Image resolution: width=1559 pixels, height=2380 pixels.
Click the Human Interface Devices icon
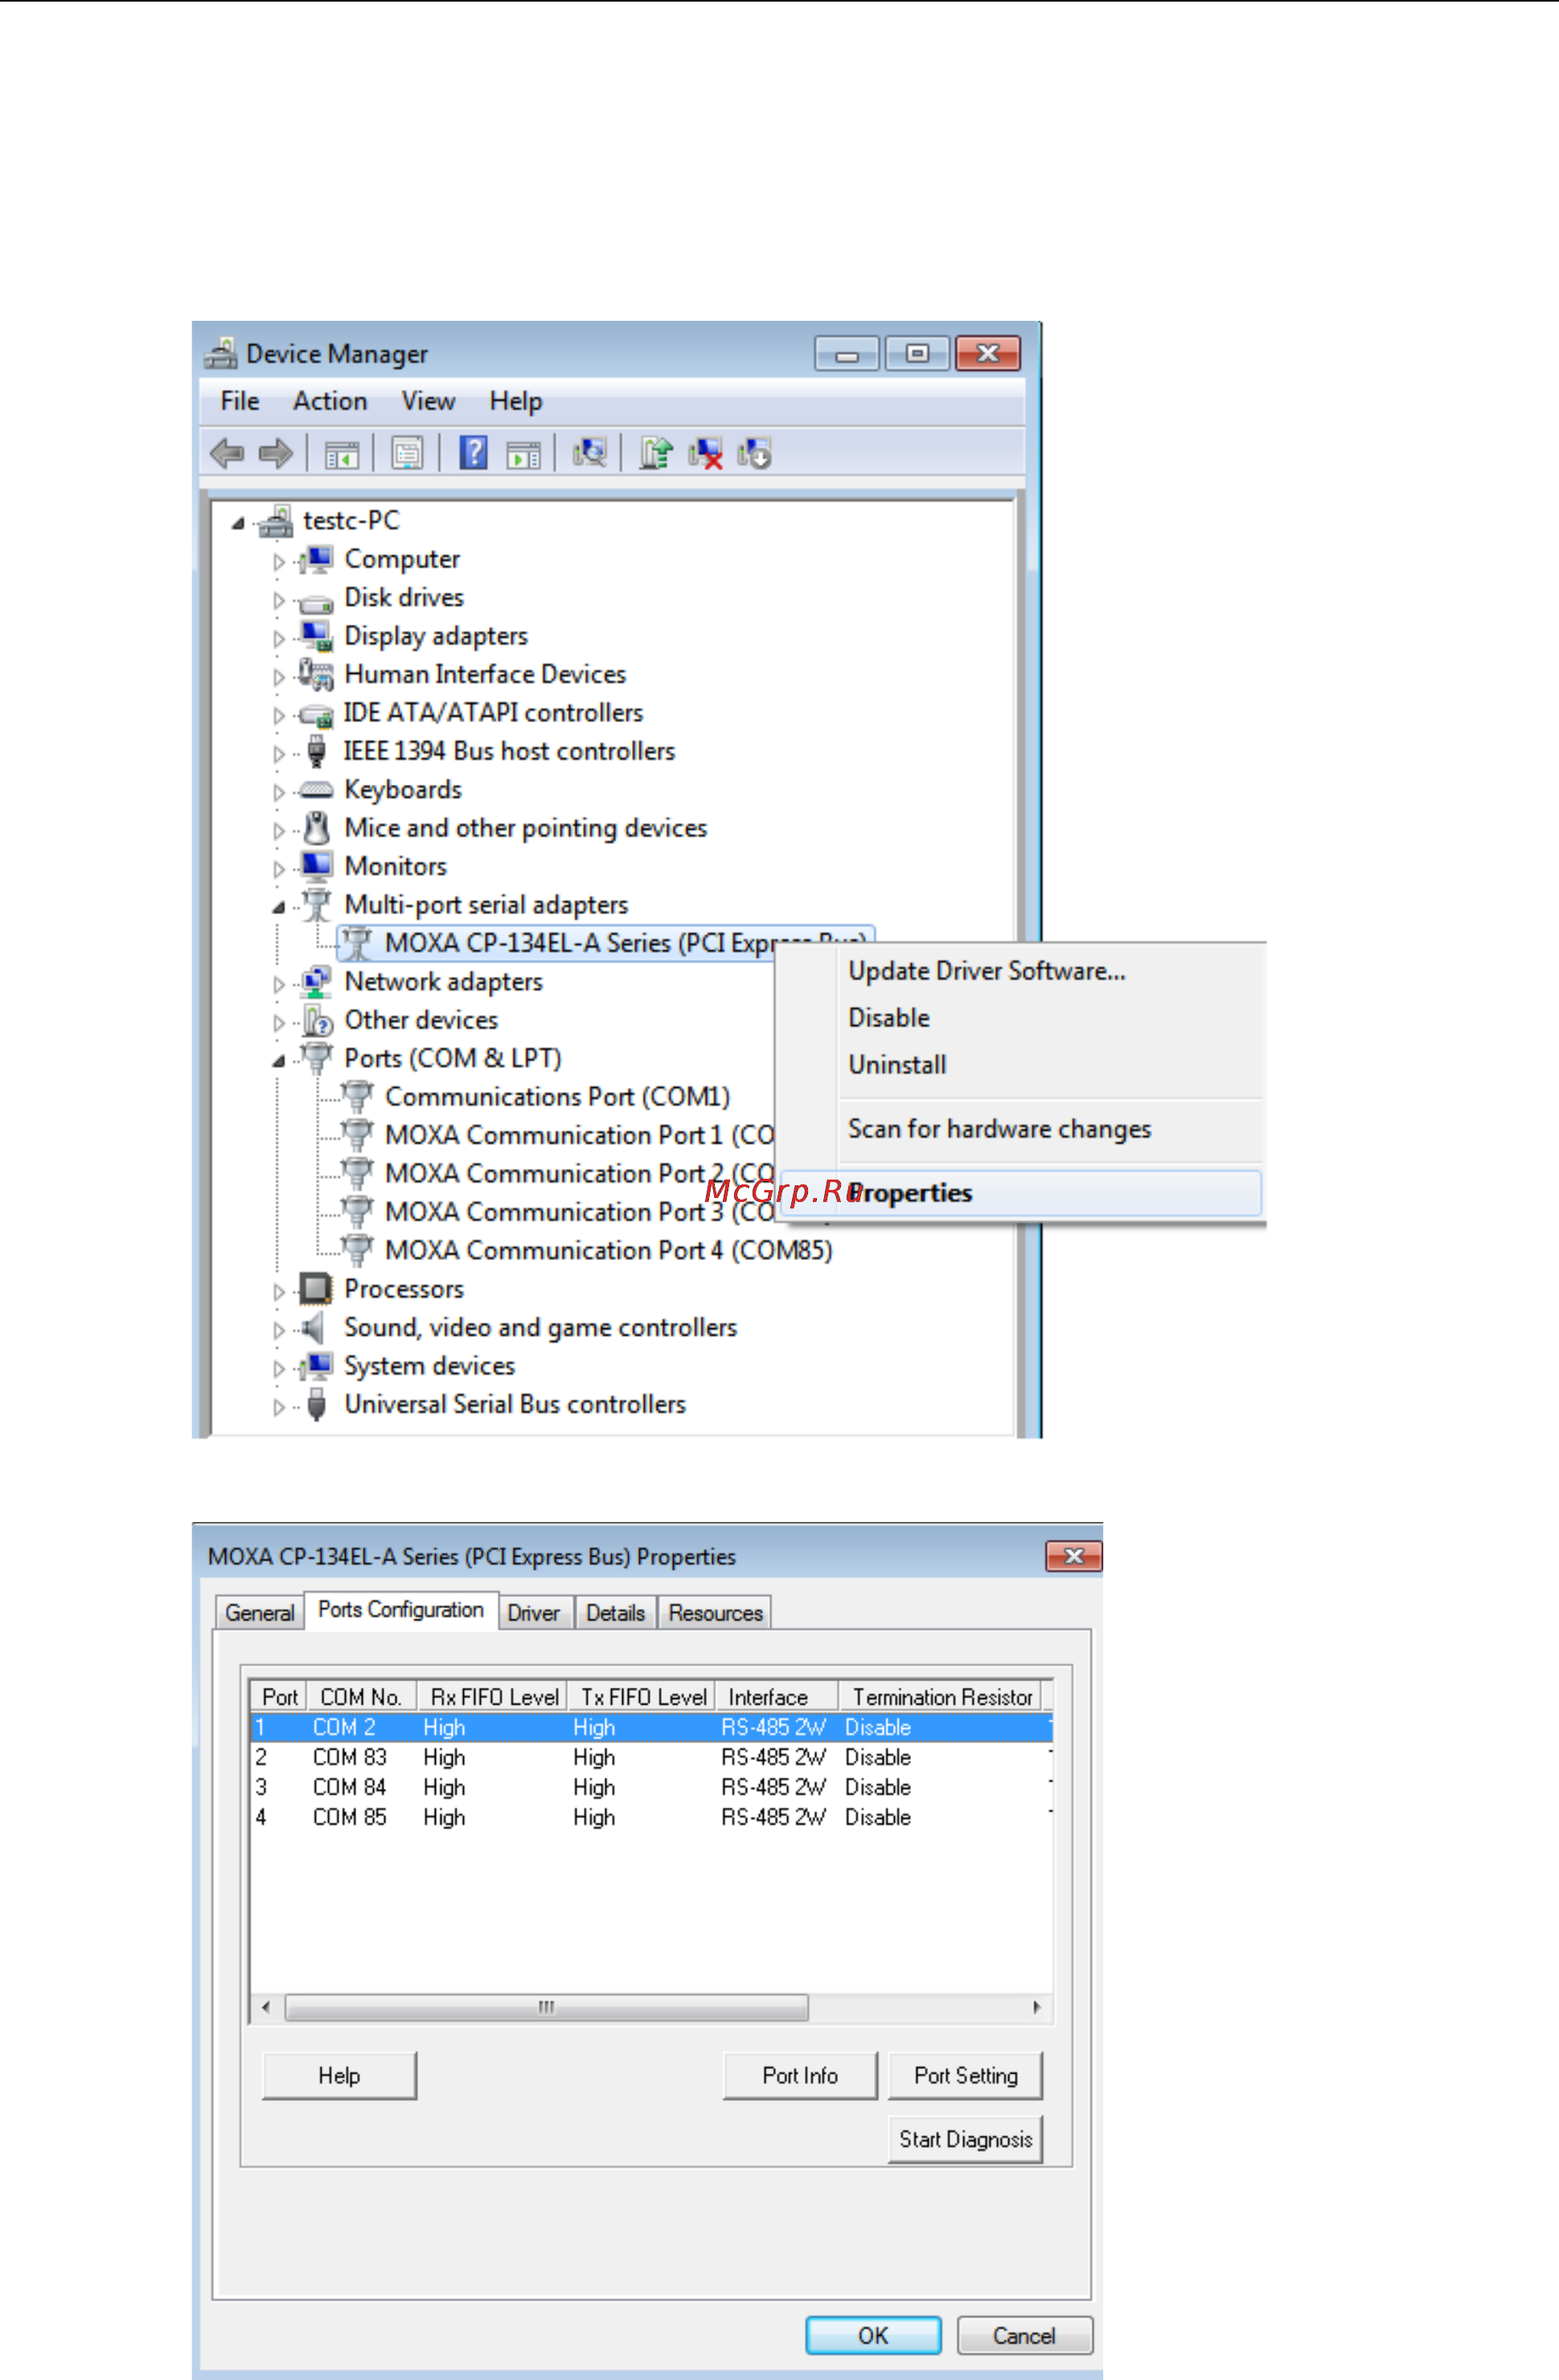(316, 675)
